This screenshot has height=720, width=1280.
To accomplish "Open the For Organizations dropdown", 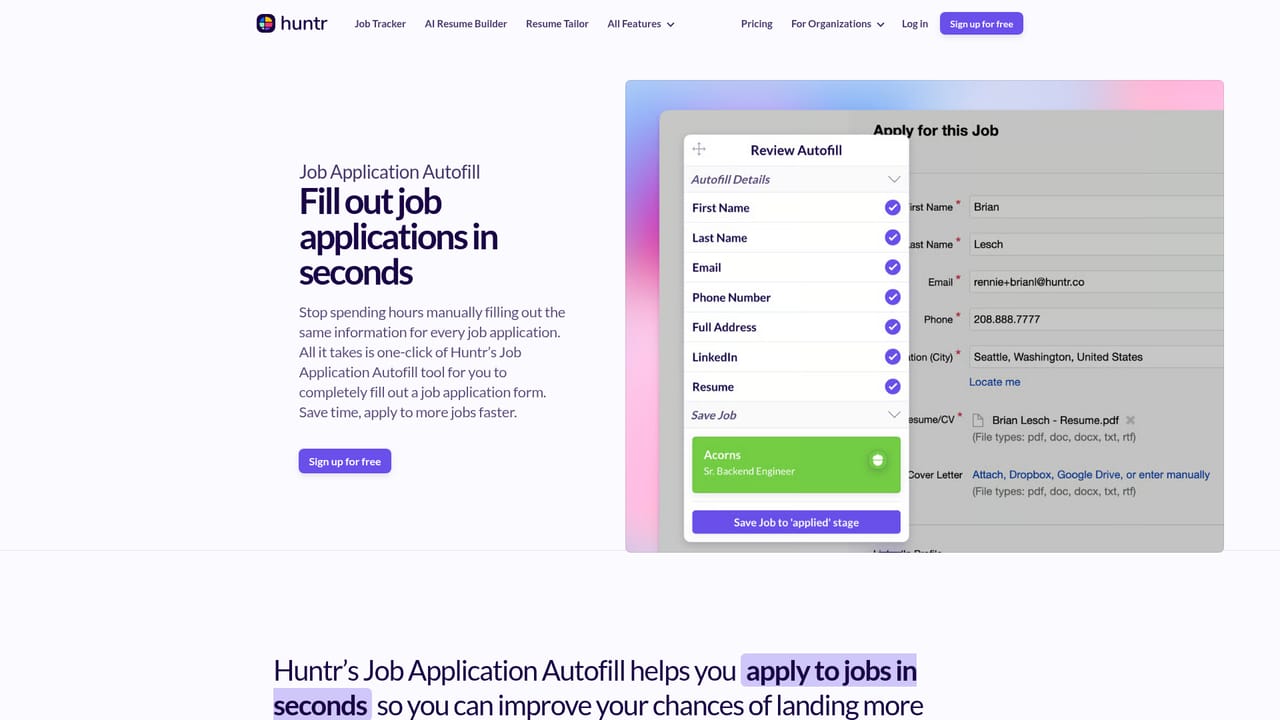I will click(x=838, y=24).
